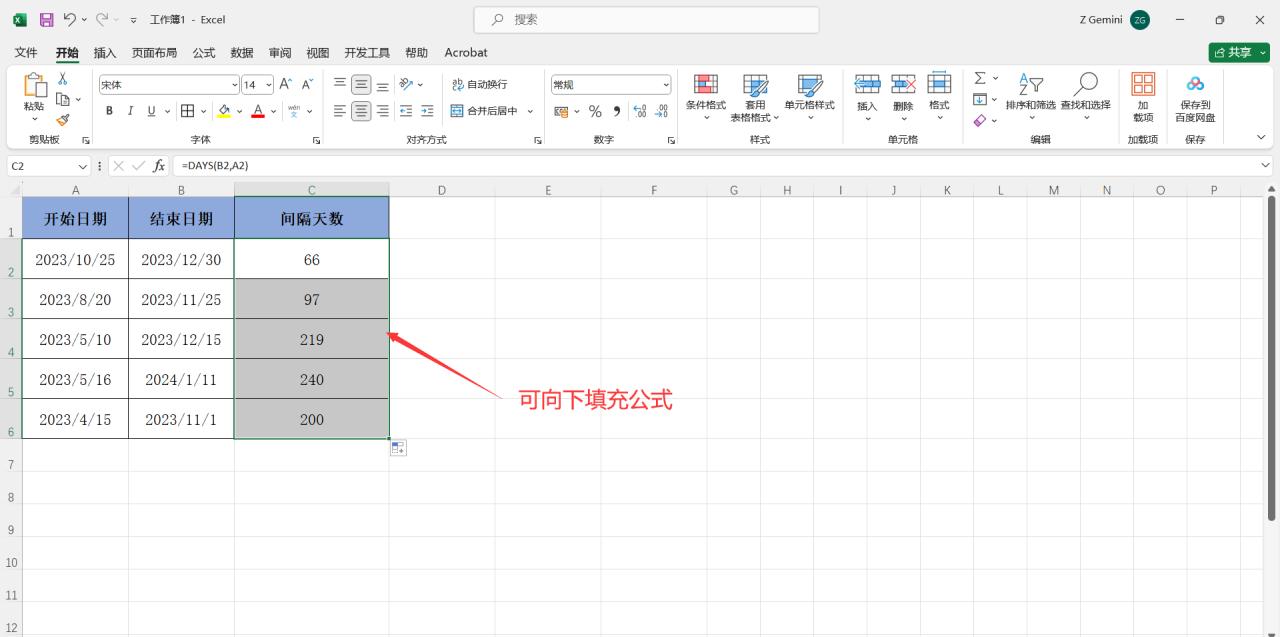Click the 搜索 search box
This screenshot has height=637, width=1280.
click(646, 19)
